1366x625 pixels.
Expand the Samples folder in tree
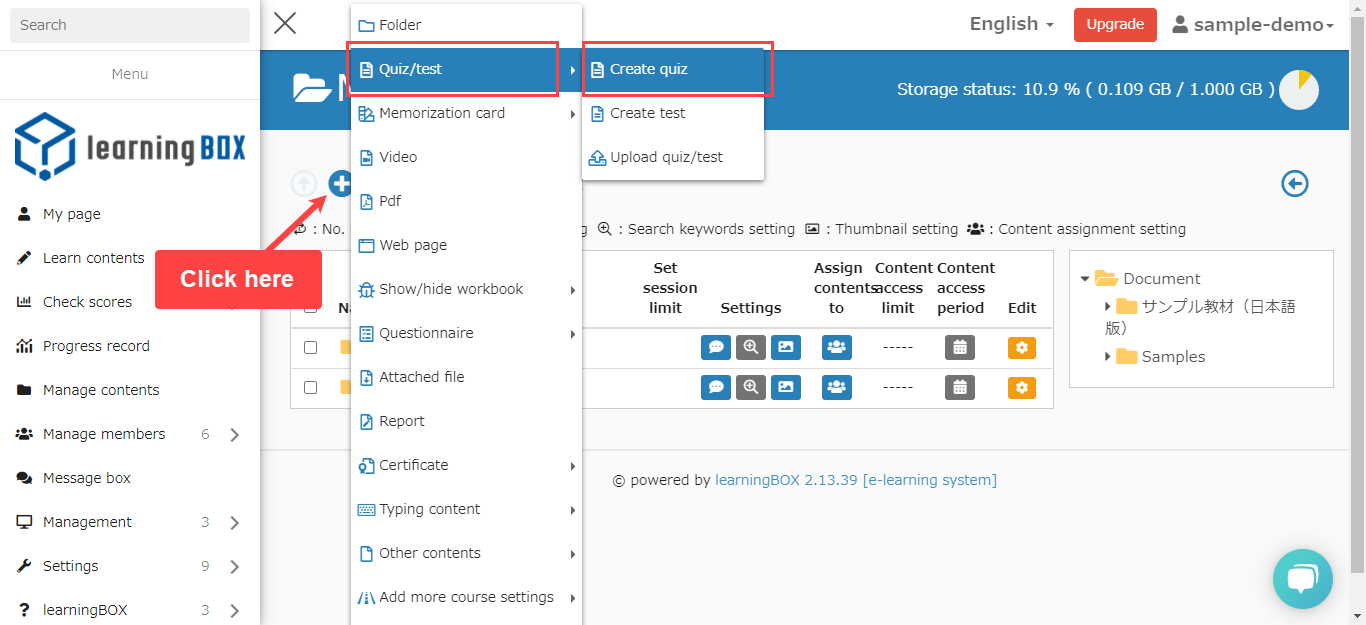pos(1108,357)
